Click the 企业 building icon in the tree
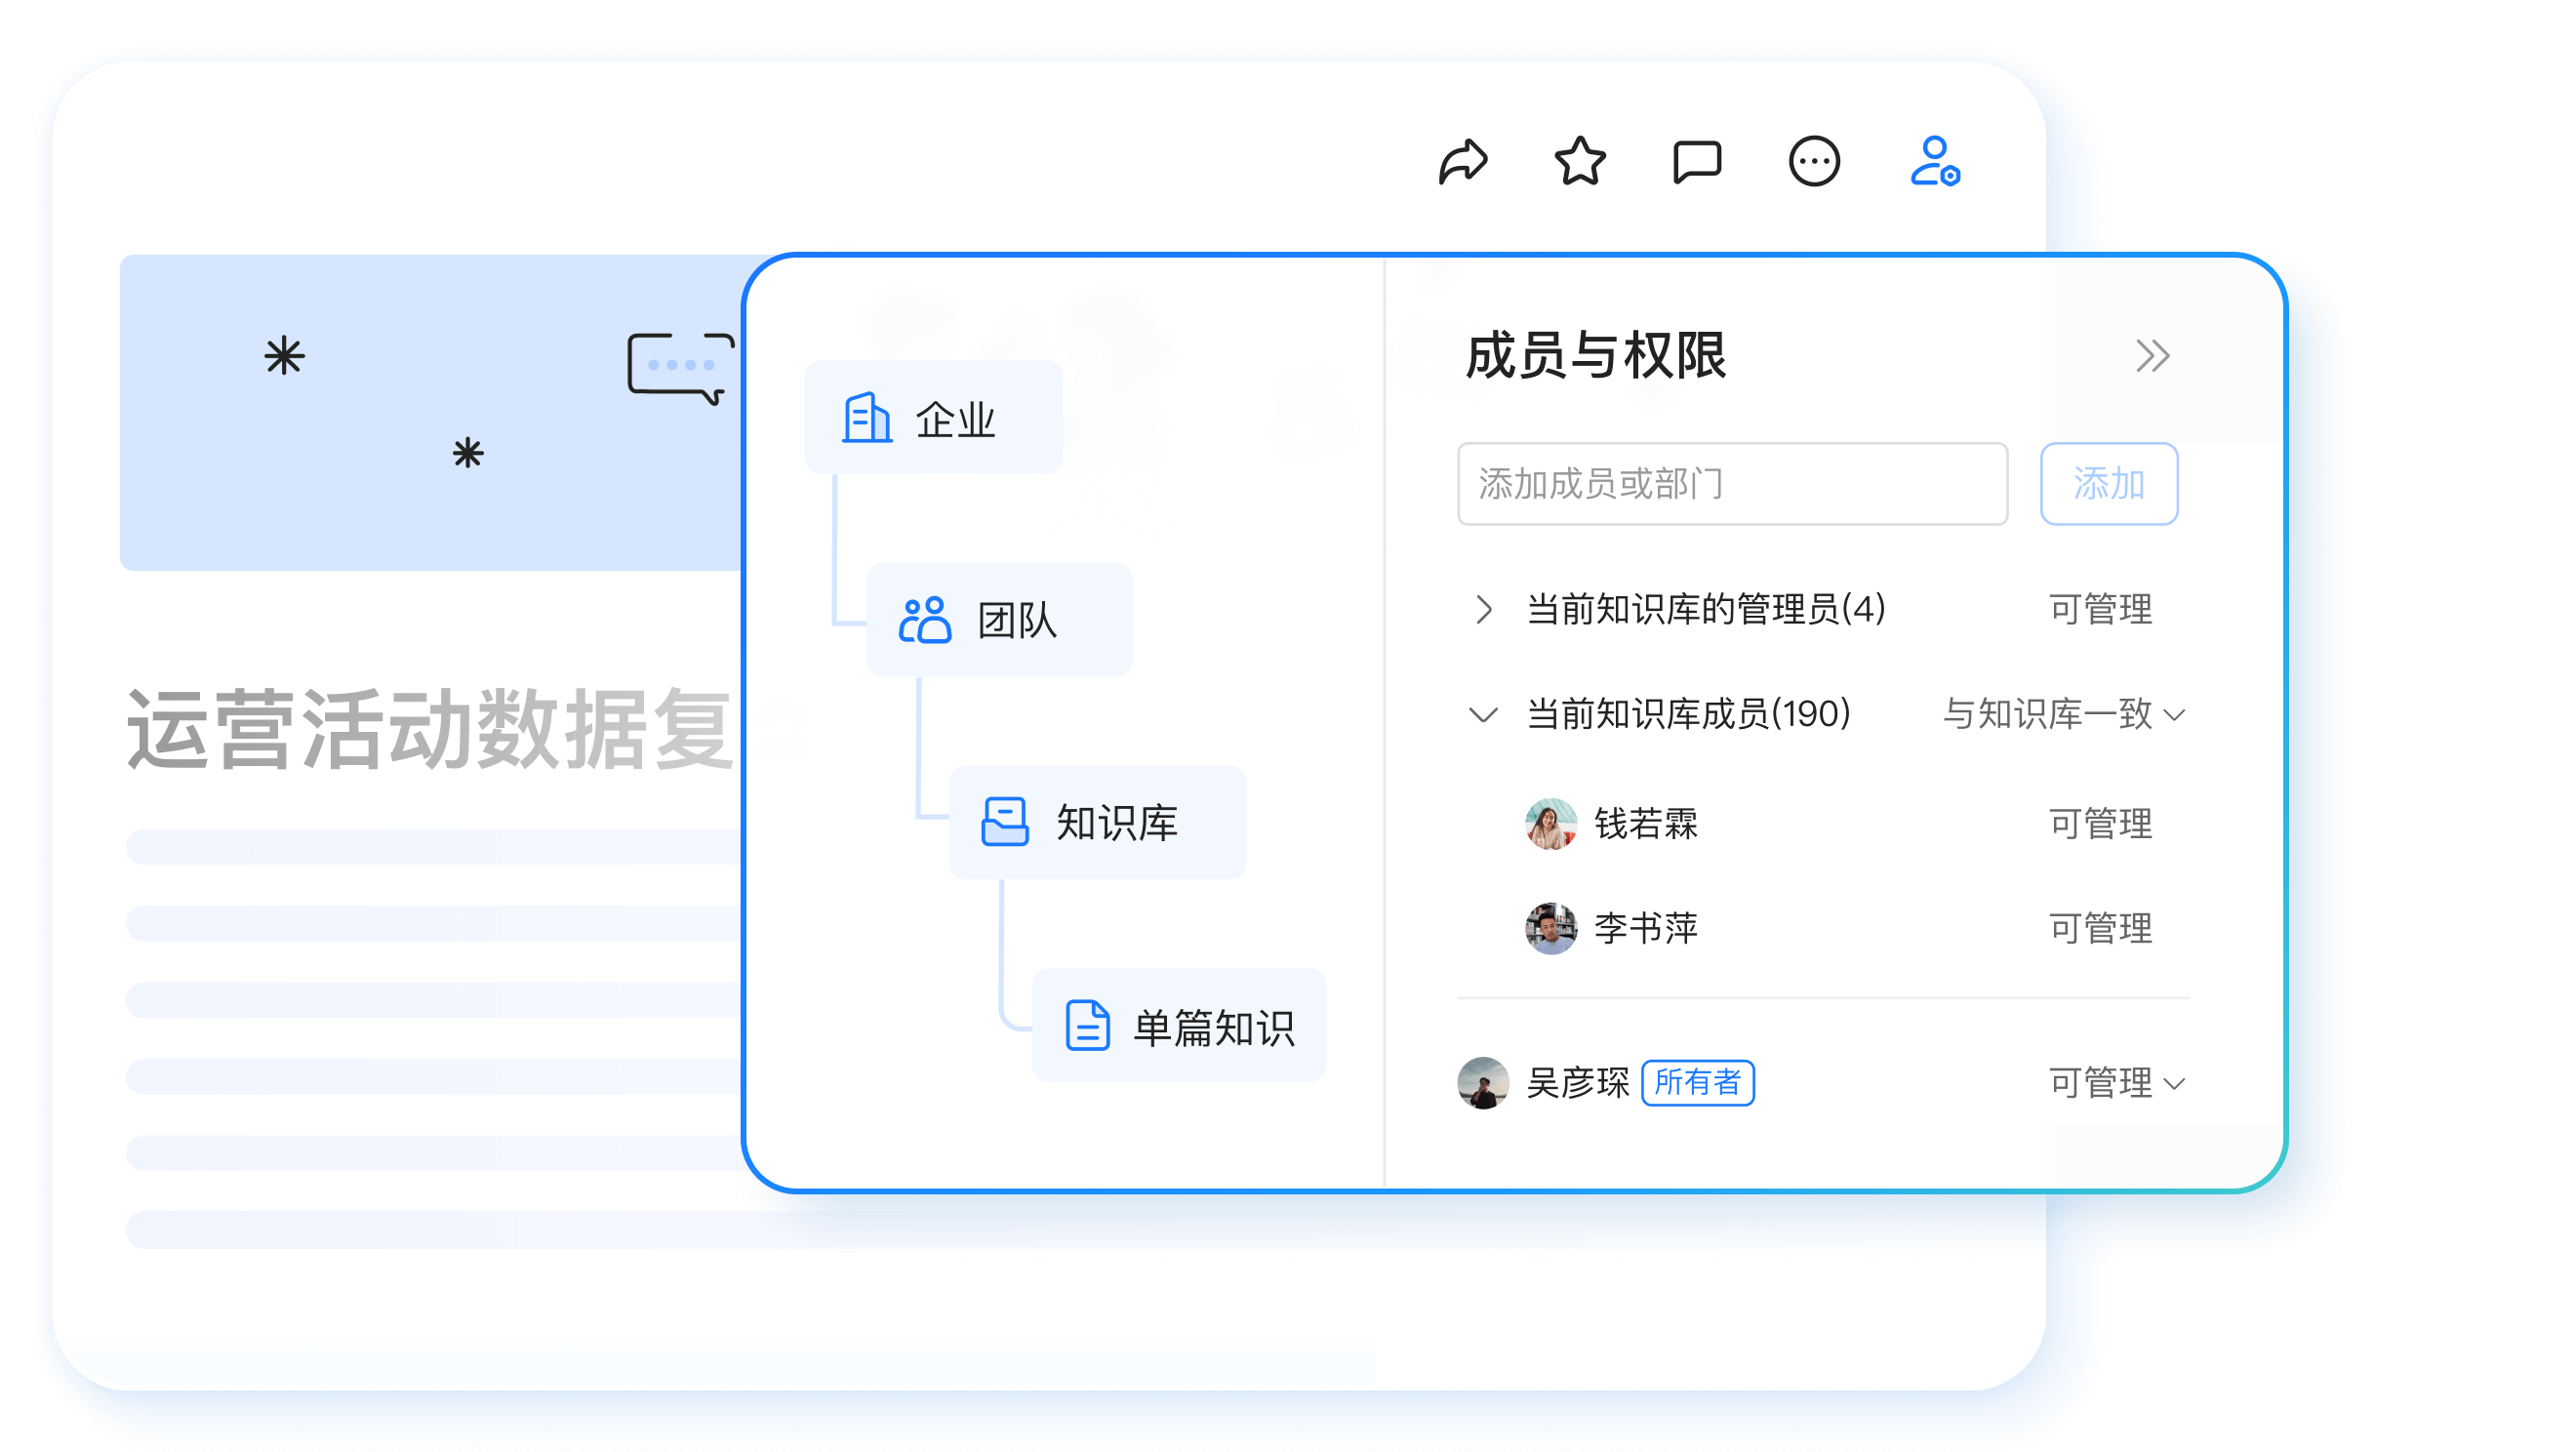This screenshot has height=1452, width=2576. (x=866, y=419)
